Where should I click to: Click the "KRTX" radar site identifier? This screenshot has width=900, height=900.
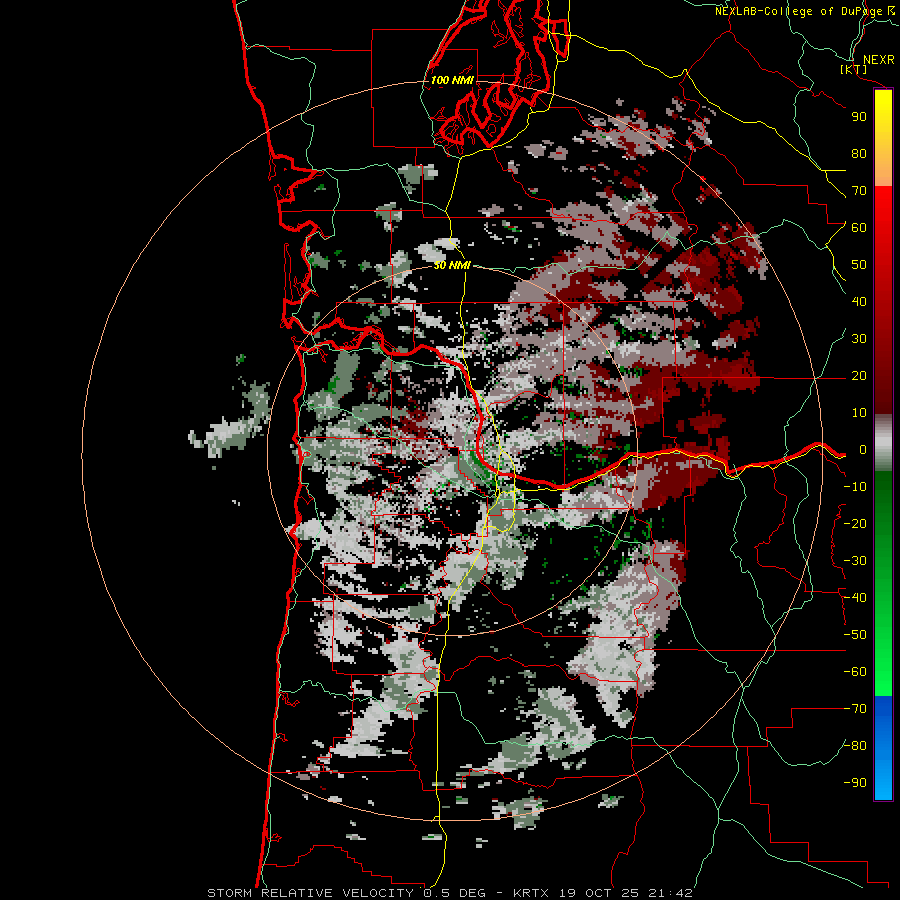(x=531, y=893)
